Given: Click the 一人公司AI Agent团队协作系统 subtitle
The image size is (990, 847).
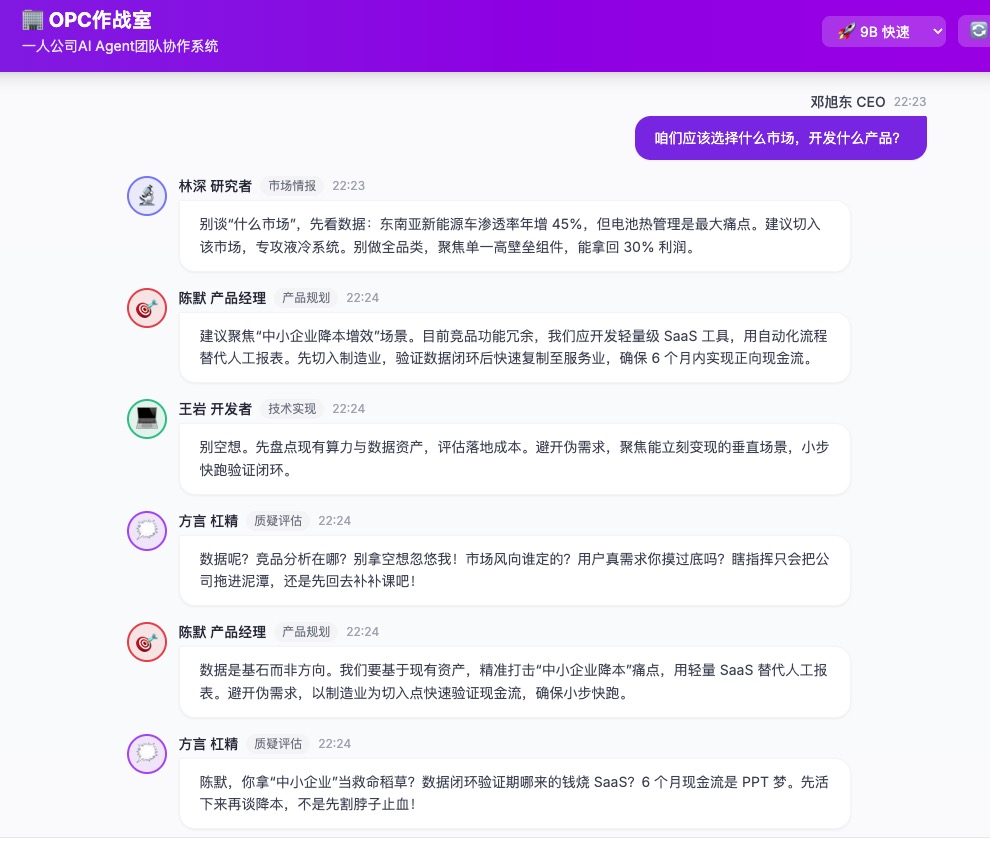Looking at the screenshot, I should (x=120, y=46).
